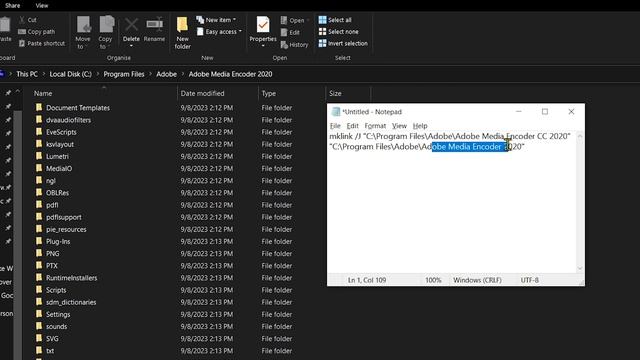640x360 pixels.
Task: Select the RuntimeInstallers folder
Action: pyautogui.click(x=71, y=278)
